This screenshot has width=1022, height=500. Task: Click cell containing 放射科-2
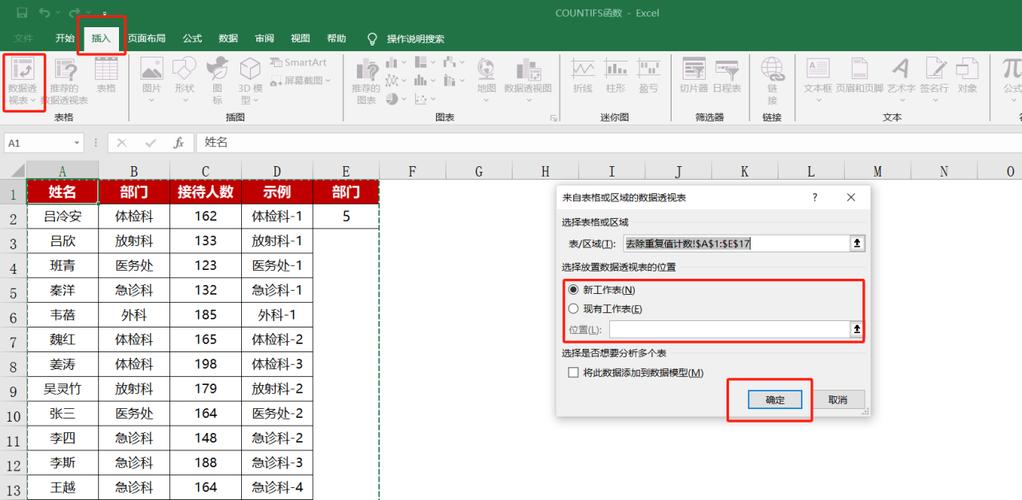pos(277,389)
